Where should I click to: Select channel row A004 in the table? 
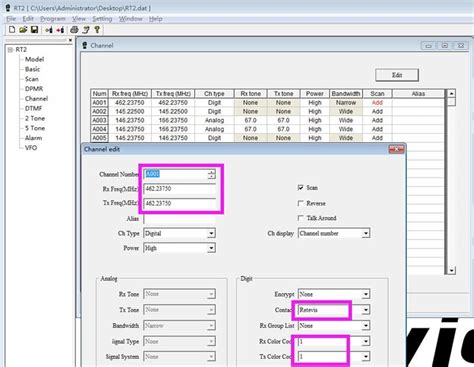268,129
